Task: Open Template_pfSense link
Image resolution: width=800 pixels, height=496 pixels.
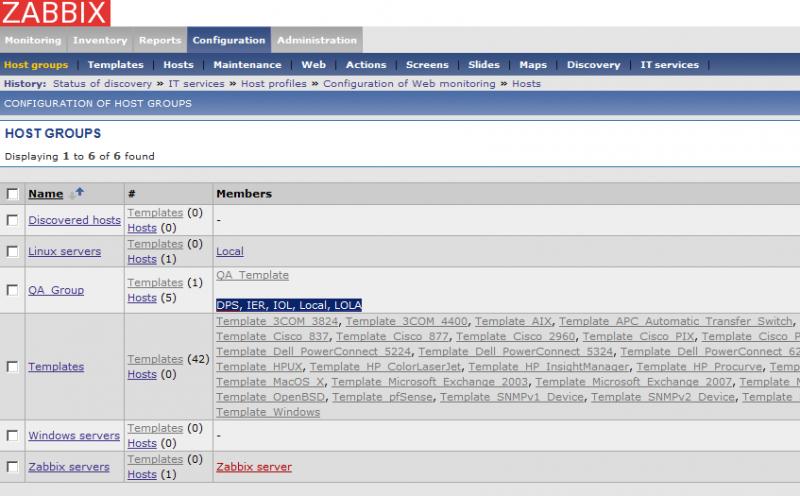Action: [383, 396]
